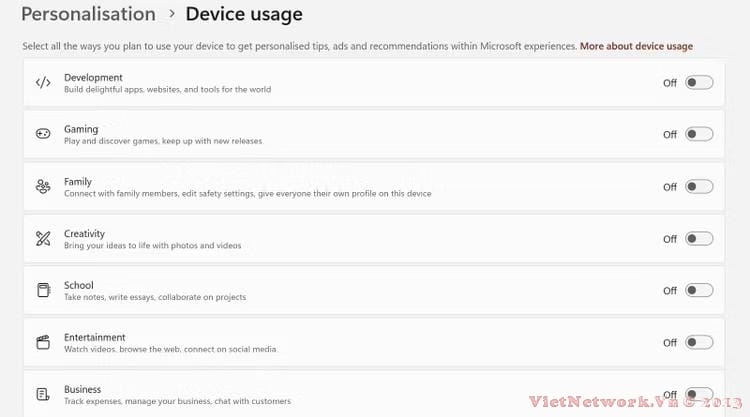Turn on the Entertainment toggle
This screenshot has width=750, height=417.
click(x=699, y=343)
